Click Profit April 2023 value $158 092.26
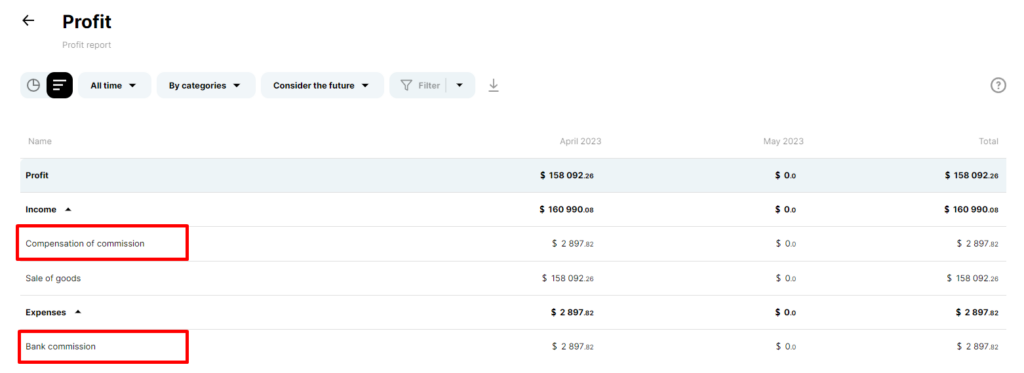This screenshot has width=1024, height=373. pyautogui.click(x=567, y=176)
